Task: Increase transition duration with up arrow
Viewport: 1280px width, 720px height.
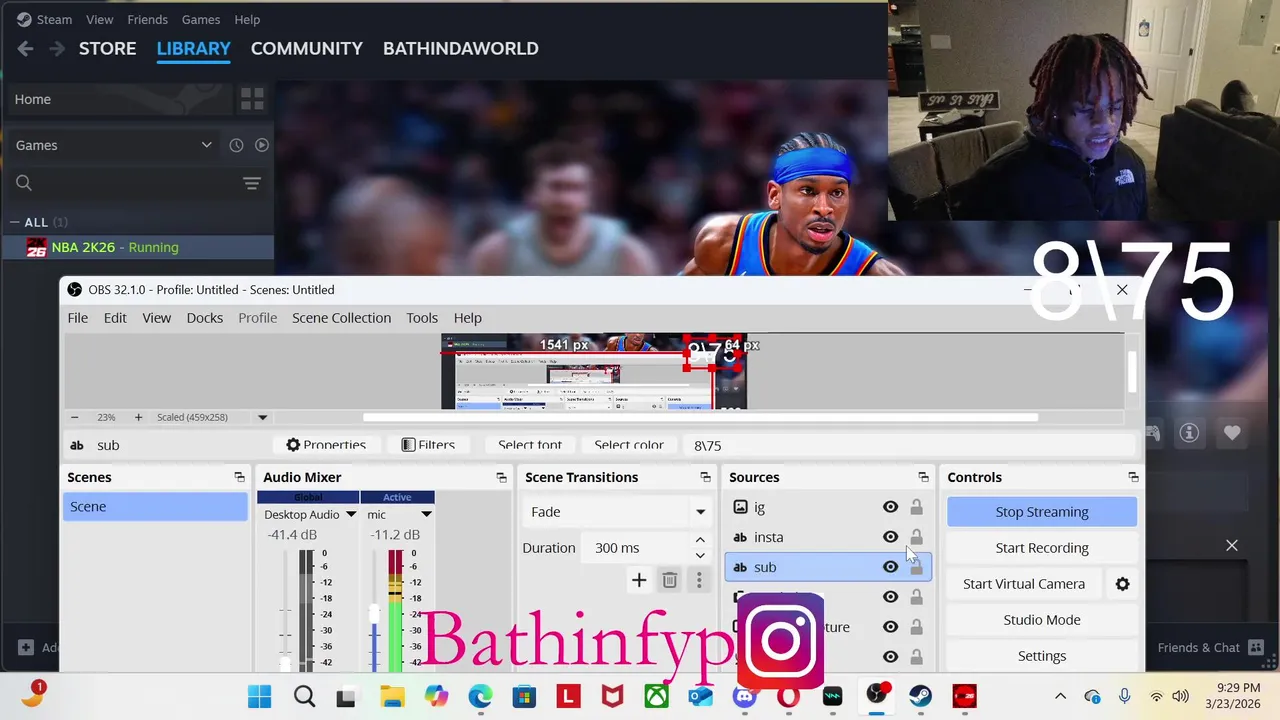Action: [700, 540]
